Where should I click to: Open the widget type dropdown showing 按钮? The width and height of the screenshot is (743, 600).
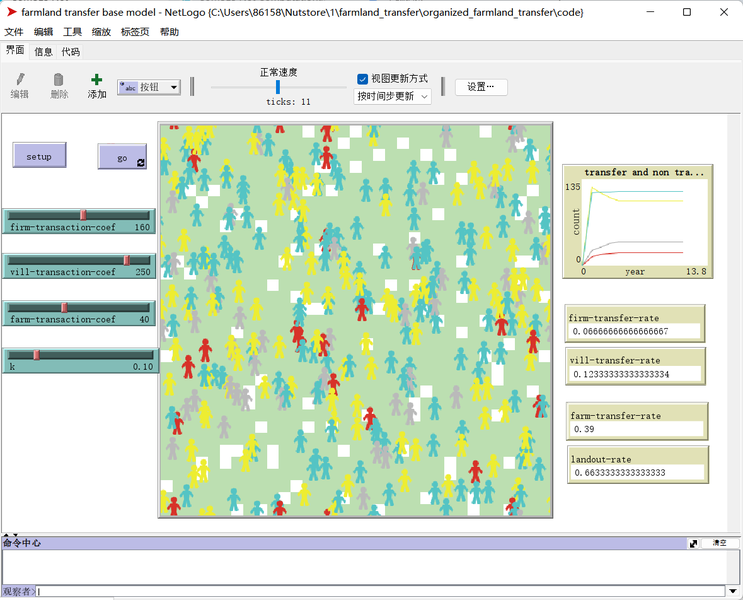coord(149,87)
